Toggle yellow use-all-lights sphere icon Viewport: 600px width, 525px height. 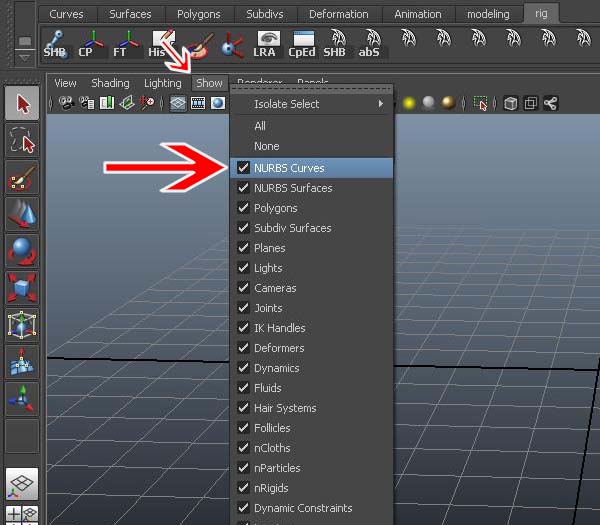(x=409, y=103)
